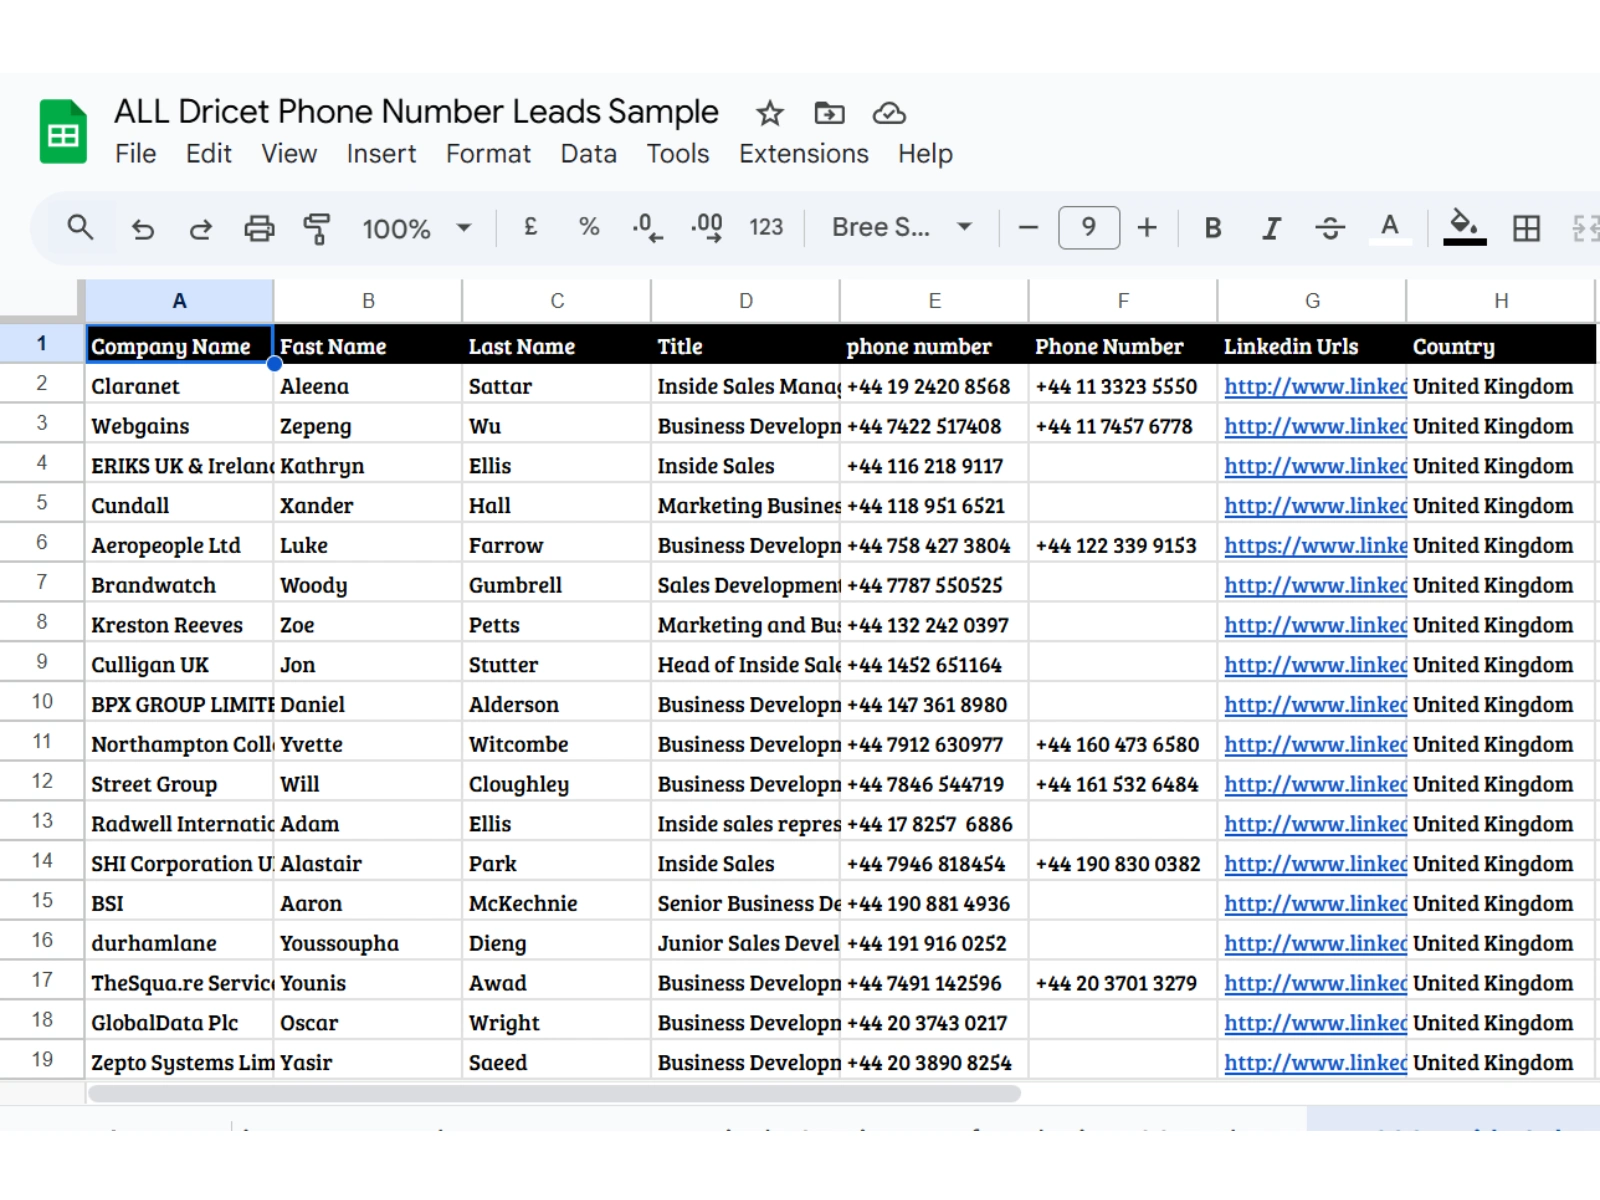The image size is (1600, 1200).
Task: Open the zoom level dropdown
Action: pyautogui.click(x=416, y=229)
